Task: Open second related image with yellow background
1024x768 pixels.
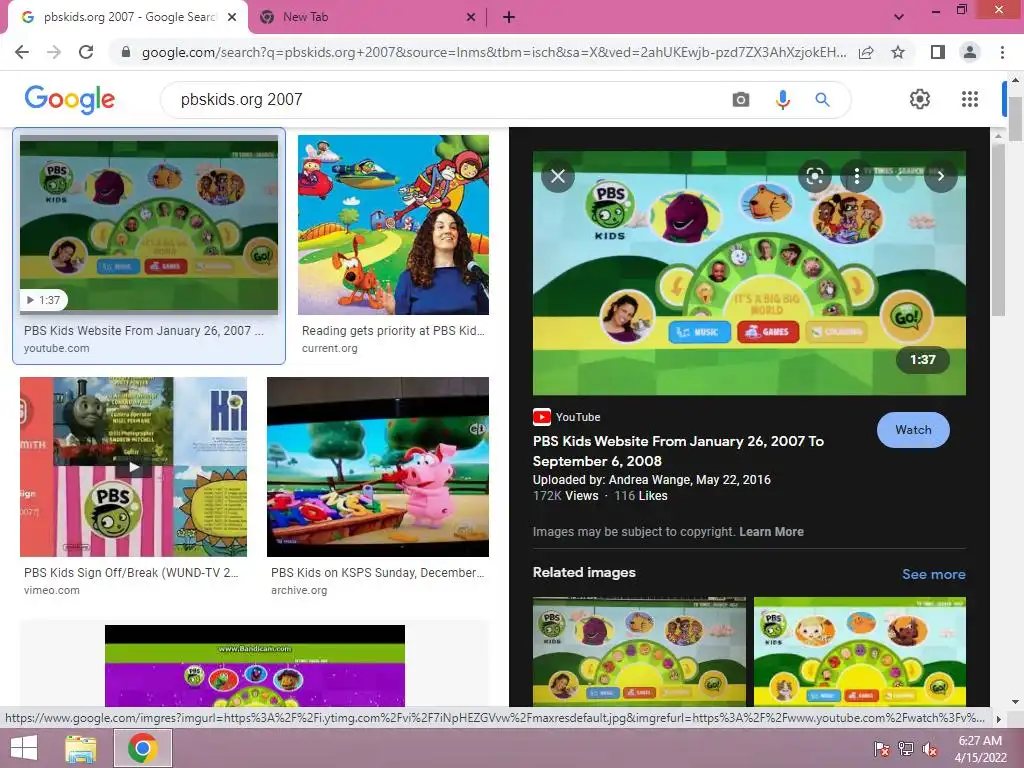Action: 859,651
